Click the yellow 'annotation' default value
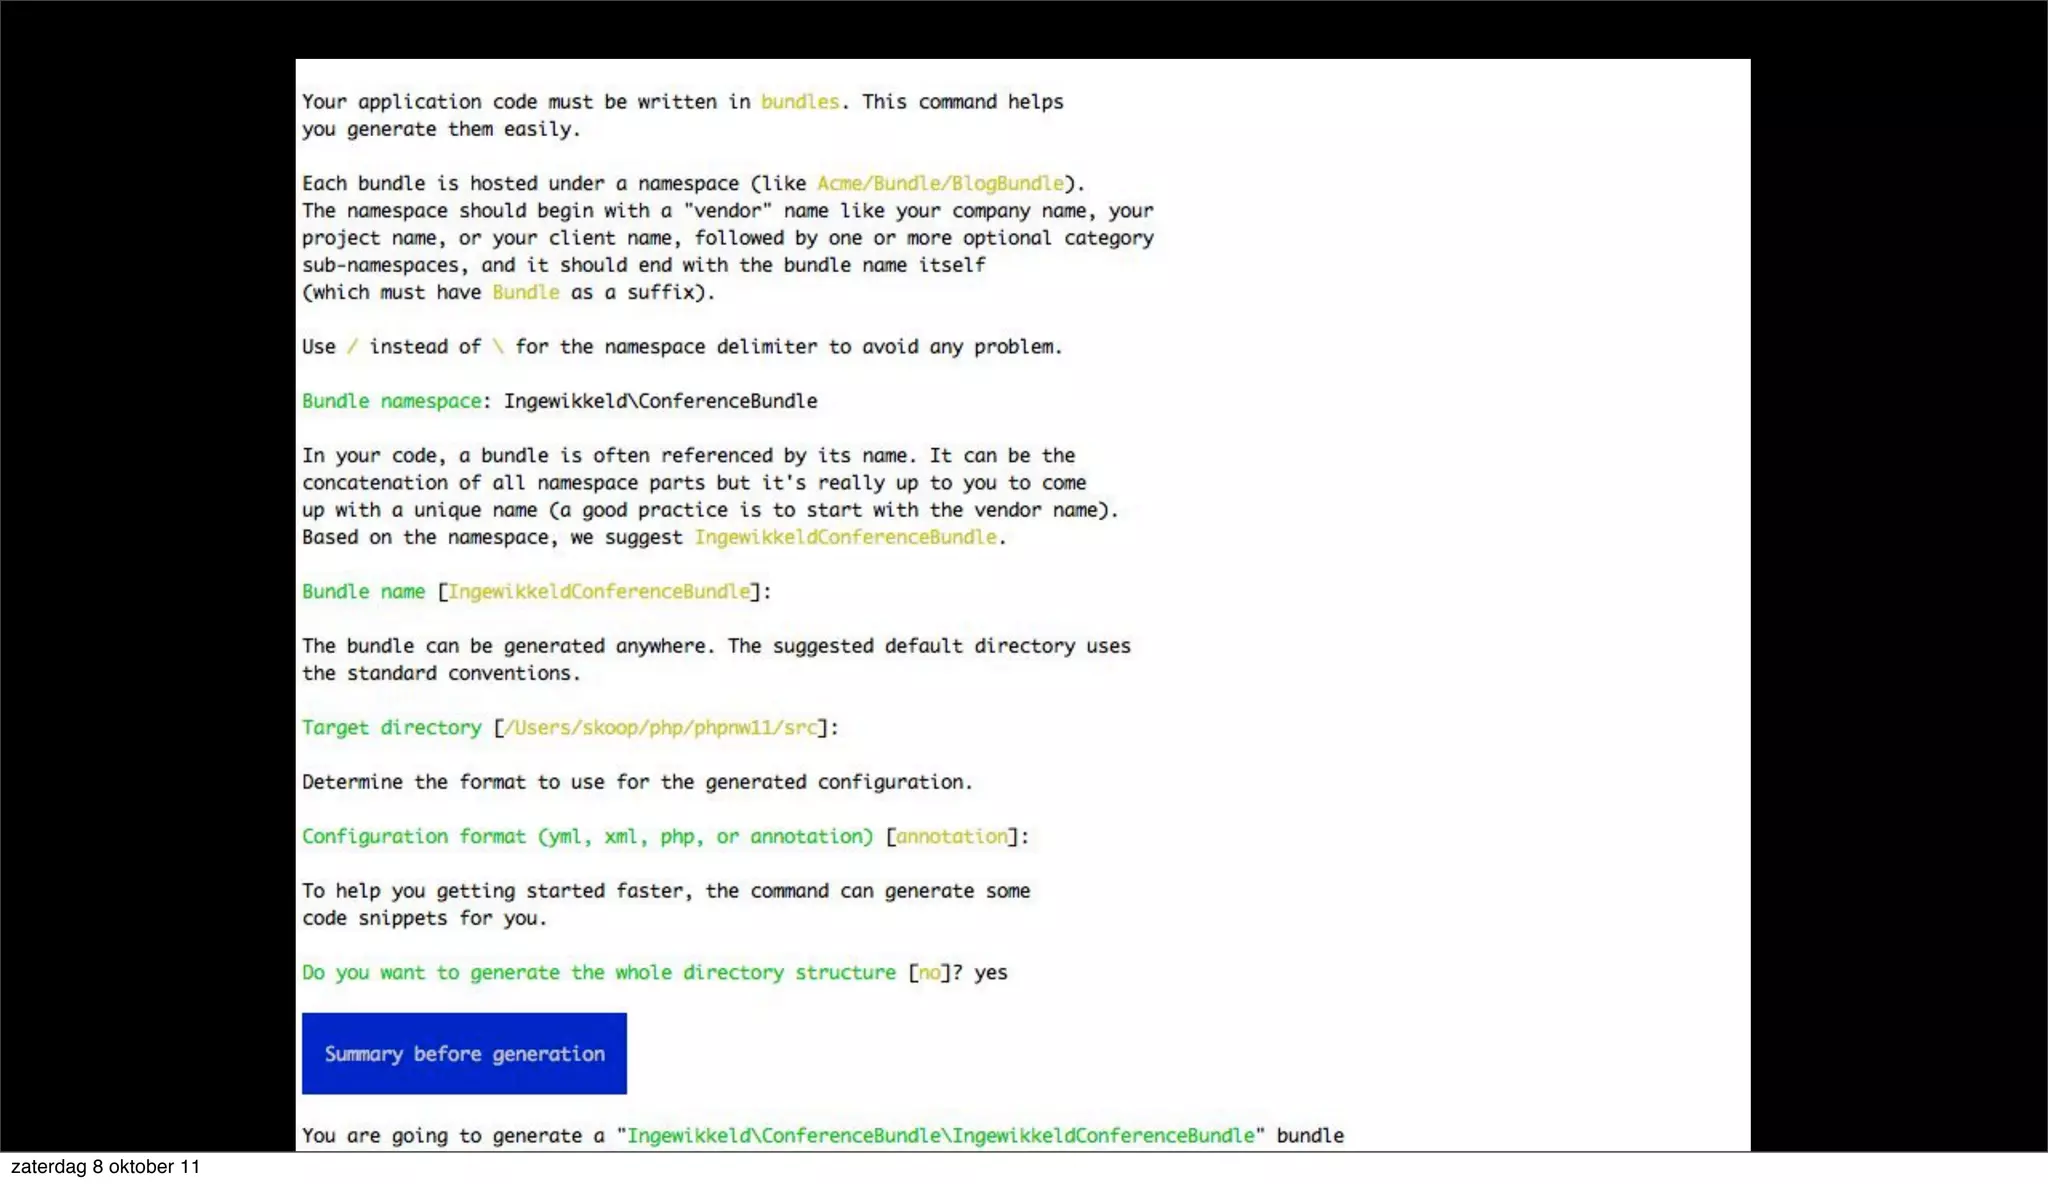Image resolution: width=2048 pixels, height=1184 pixels. (x=952, y=837)
